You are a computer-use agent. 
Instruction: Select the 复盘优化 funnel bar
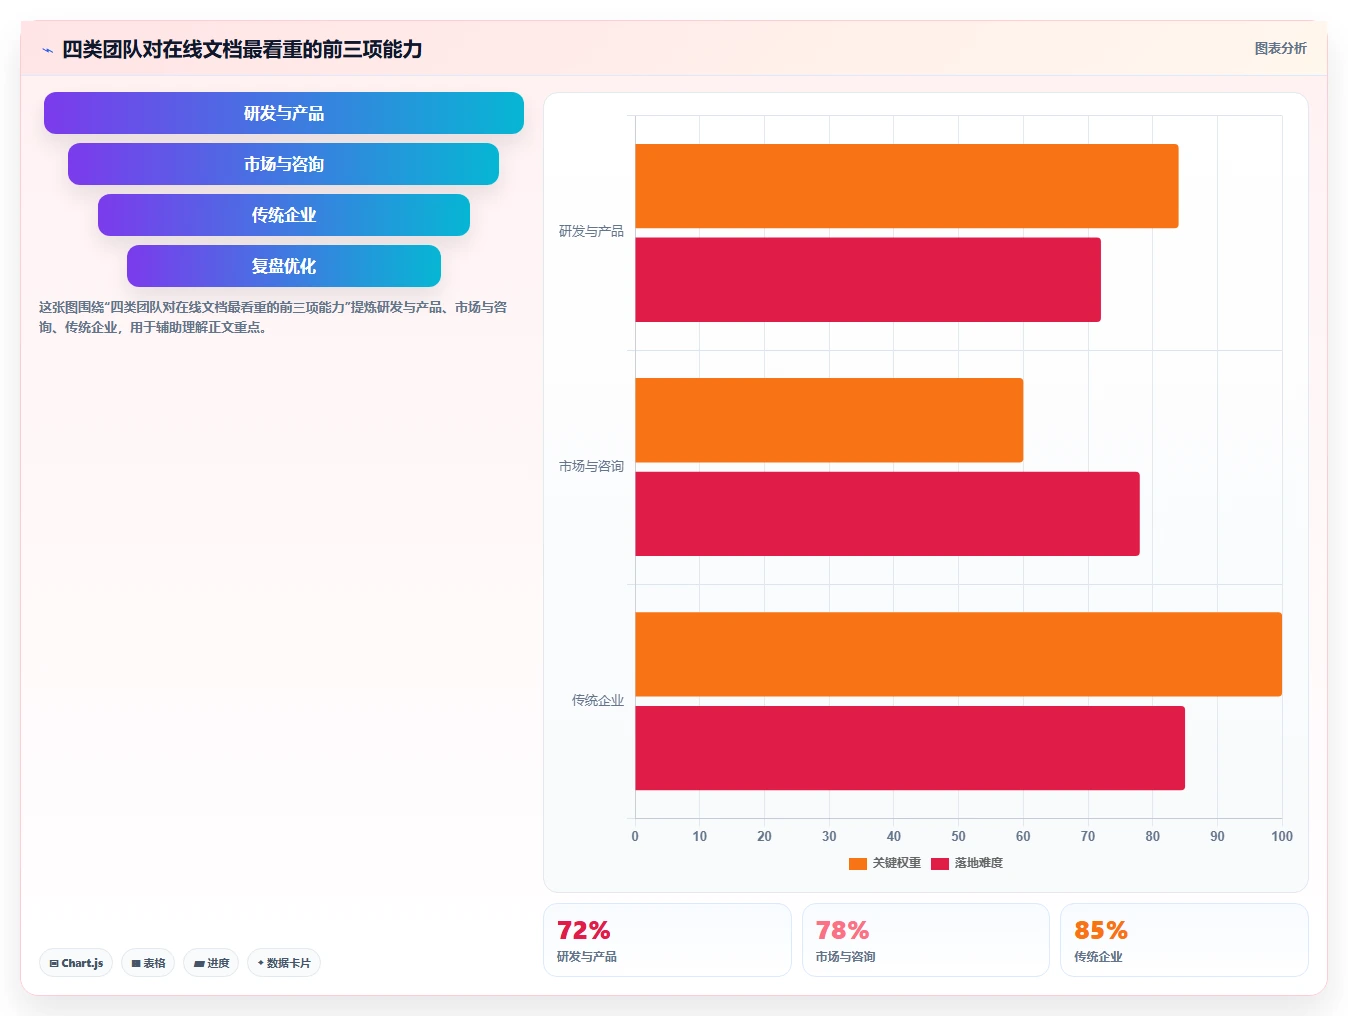click(284, 266)
